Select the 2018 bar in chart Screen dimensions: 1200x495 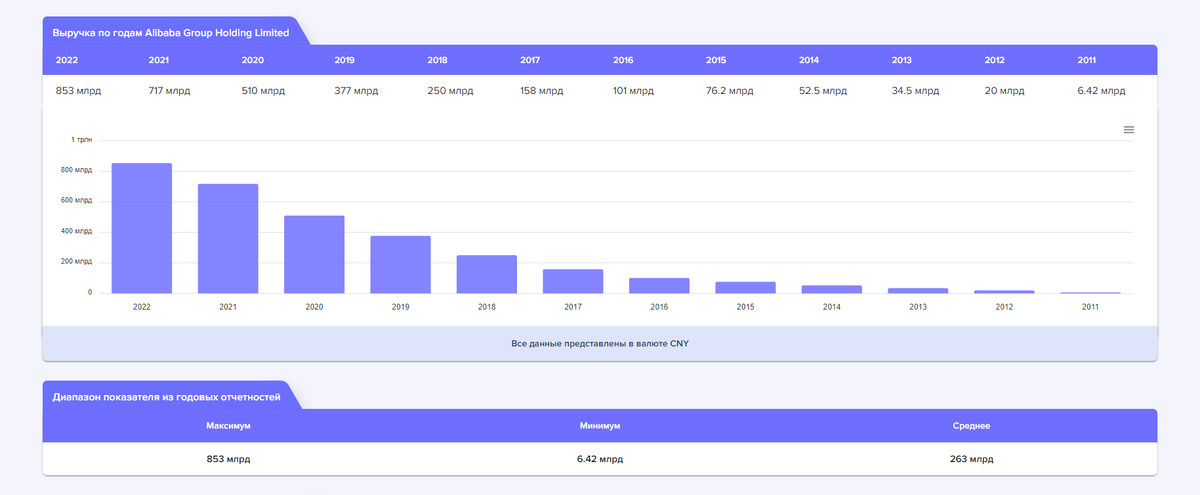pos(487,274)
